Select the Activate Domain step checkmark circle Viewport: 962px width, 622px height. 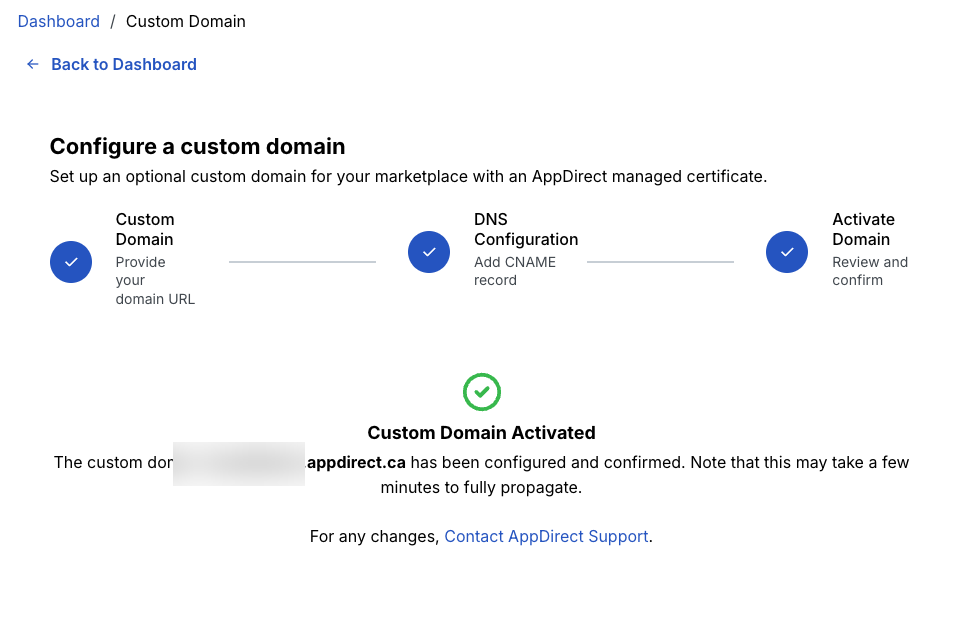pos(787,252)
